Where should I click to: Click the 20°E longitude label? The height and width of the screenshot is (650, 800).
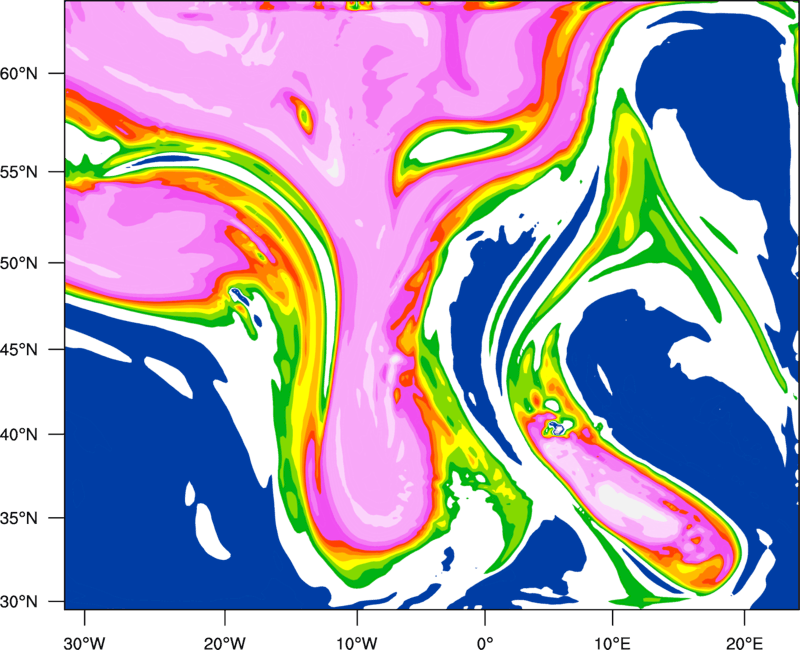coord(744,642)
